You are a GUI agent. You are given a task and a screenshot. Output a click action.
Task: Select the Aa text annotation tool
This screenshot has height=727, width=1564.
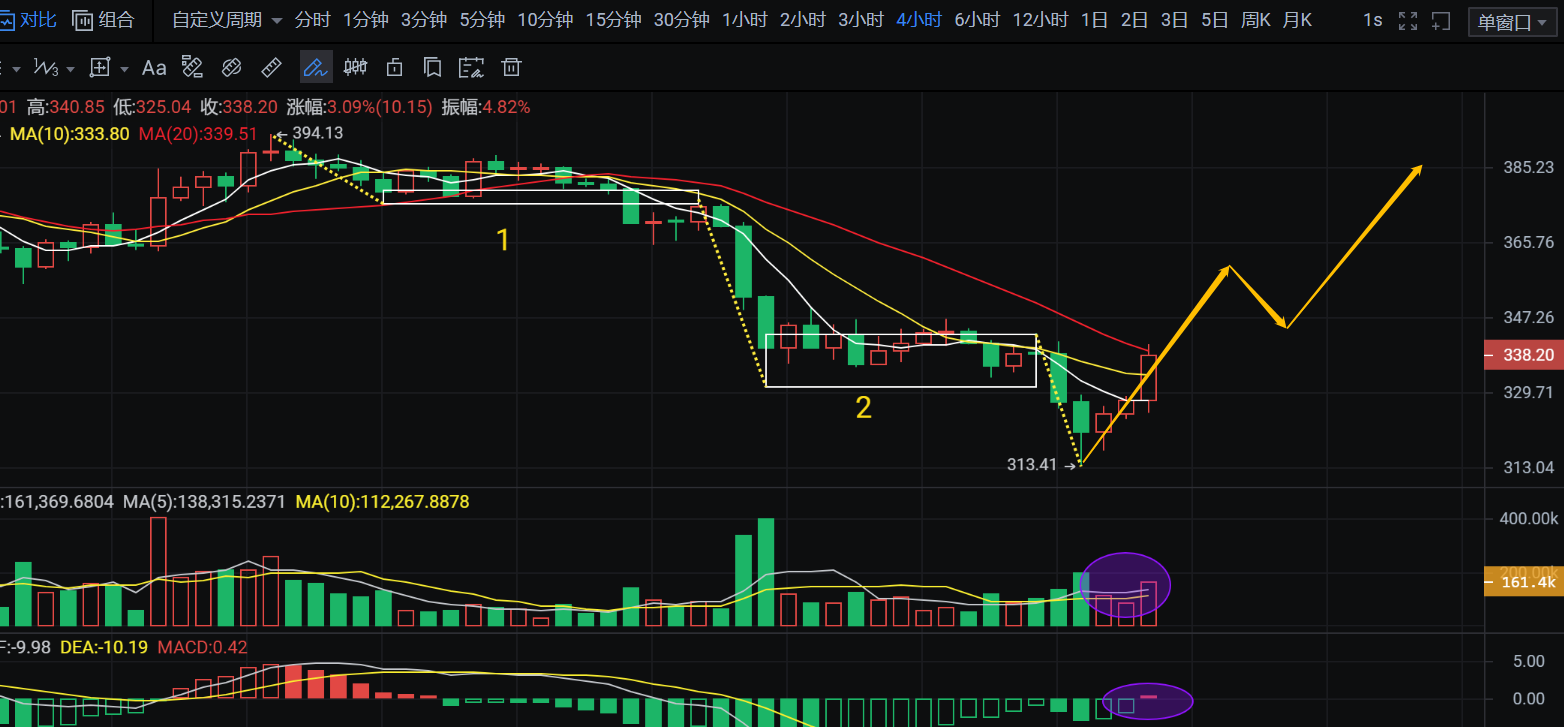pyautogui.click(x=154, y=68)
